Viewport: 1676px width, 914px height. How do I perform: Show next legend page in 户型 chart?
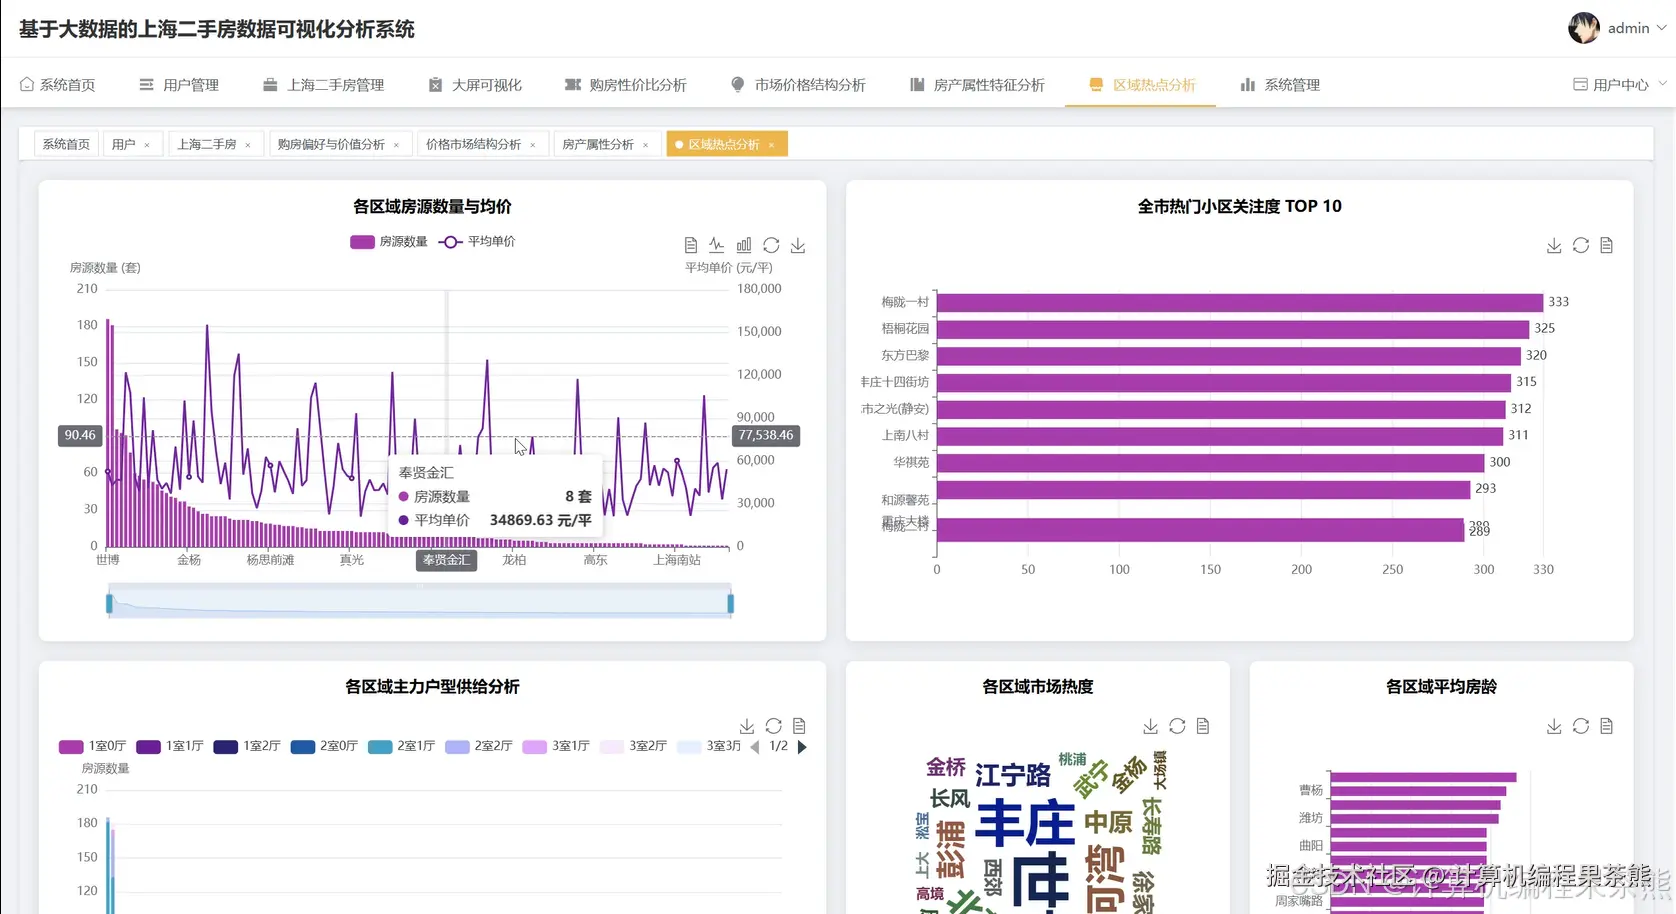[x=802, y=746]
